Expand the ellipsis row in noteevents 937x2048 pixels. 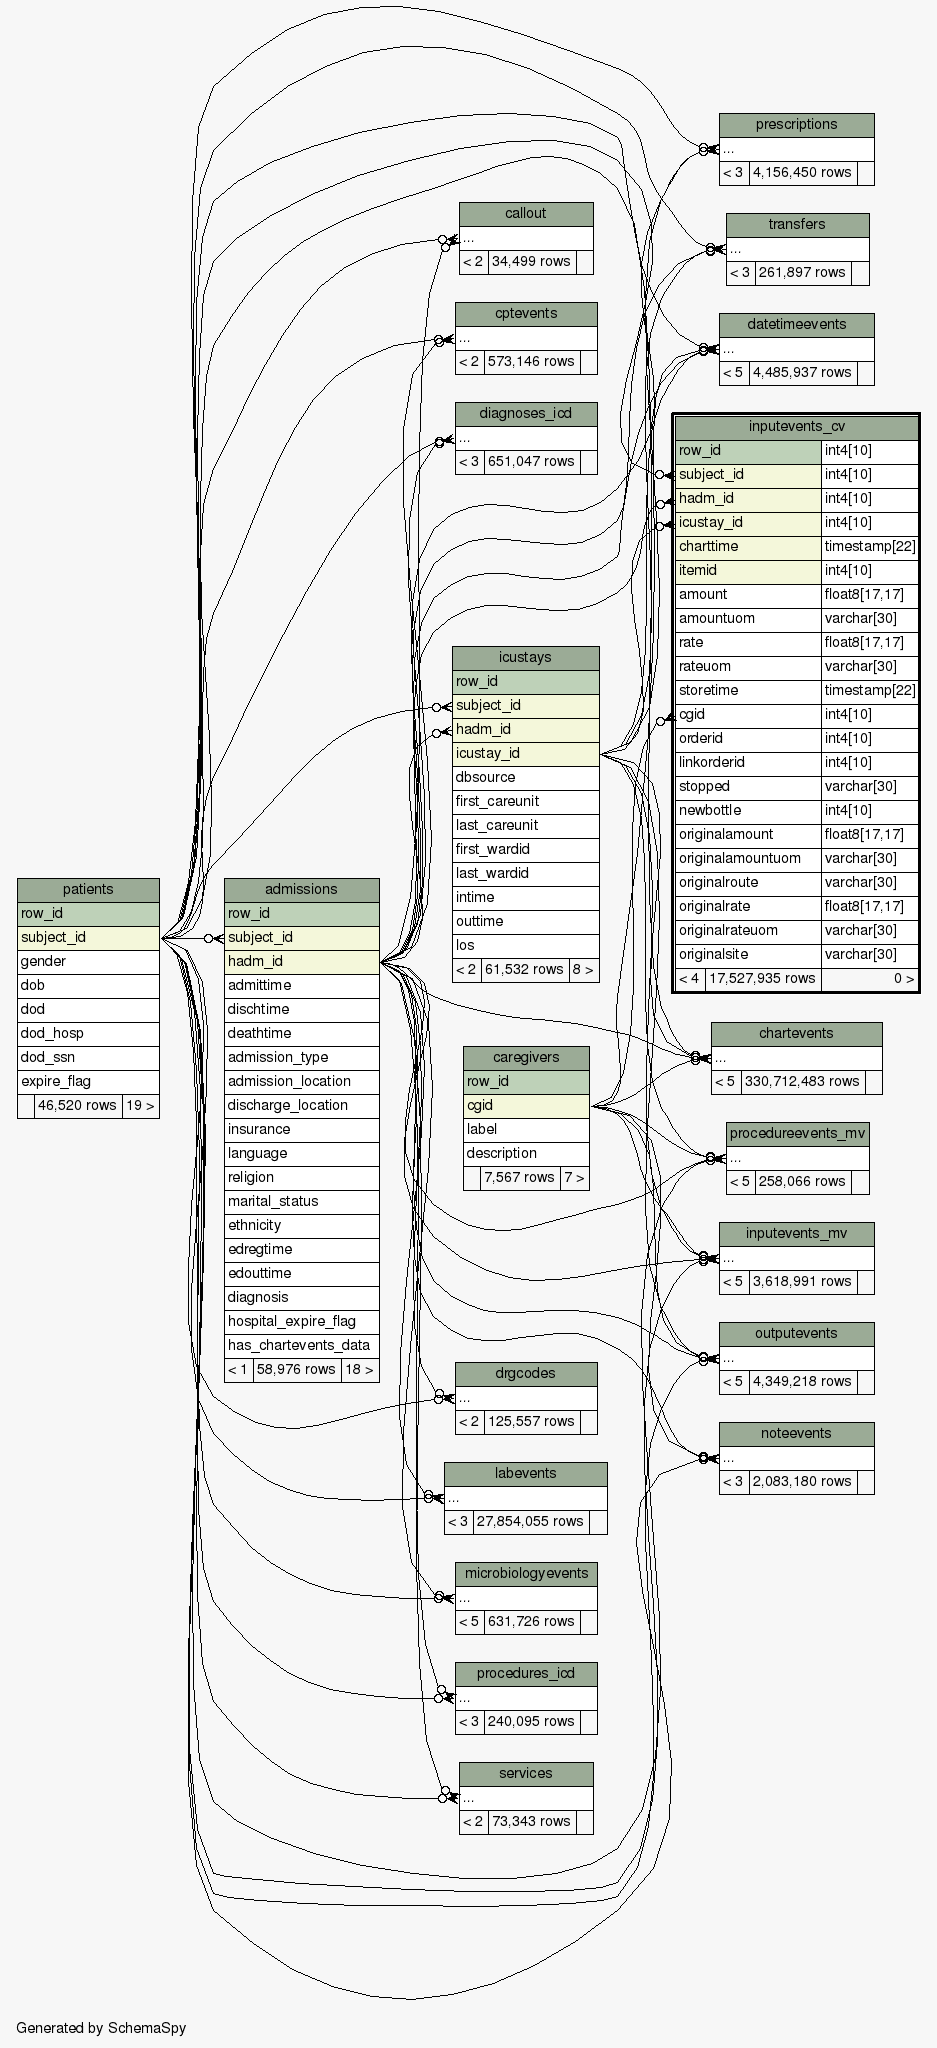point(796,1458)
